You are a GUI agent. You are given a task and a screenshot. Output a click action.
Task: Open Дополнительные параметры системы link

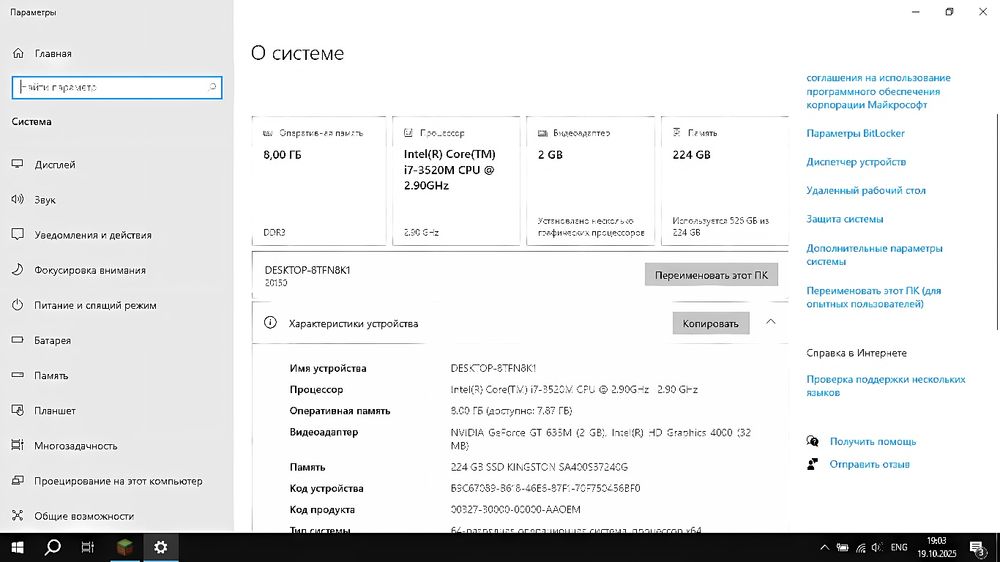874,255
